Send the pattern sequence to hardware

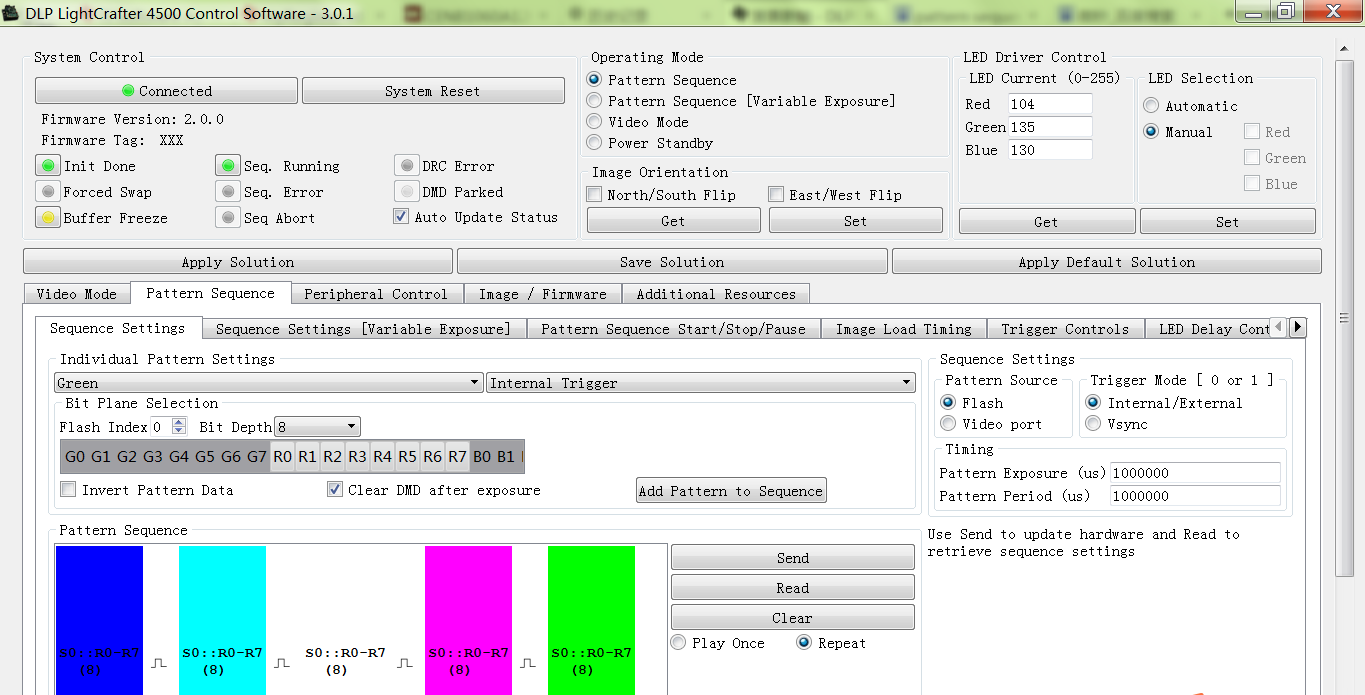(793, 558)
